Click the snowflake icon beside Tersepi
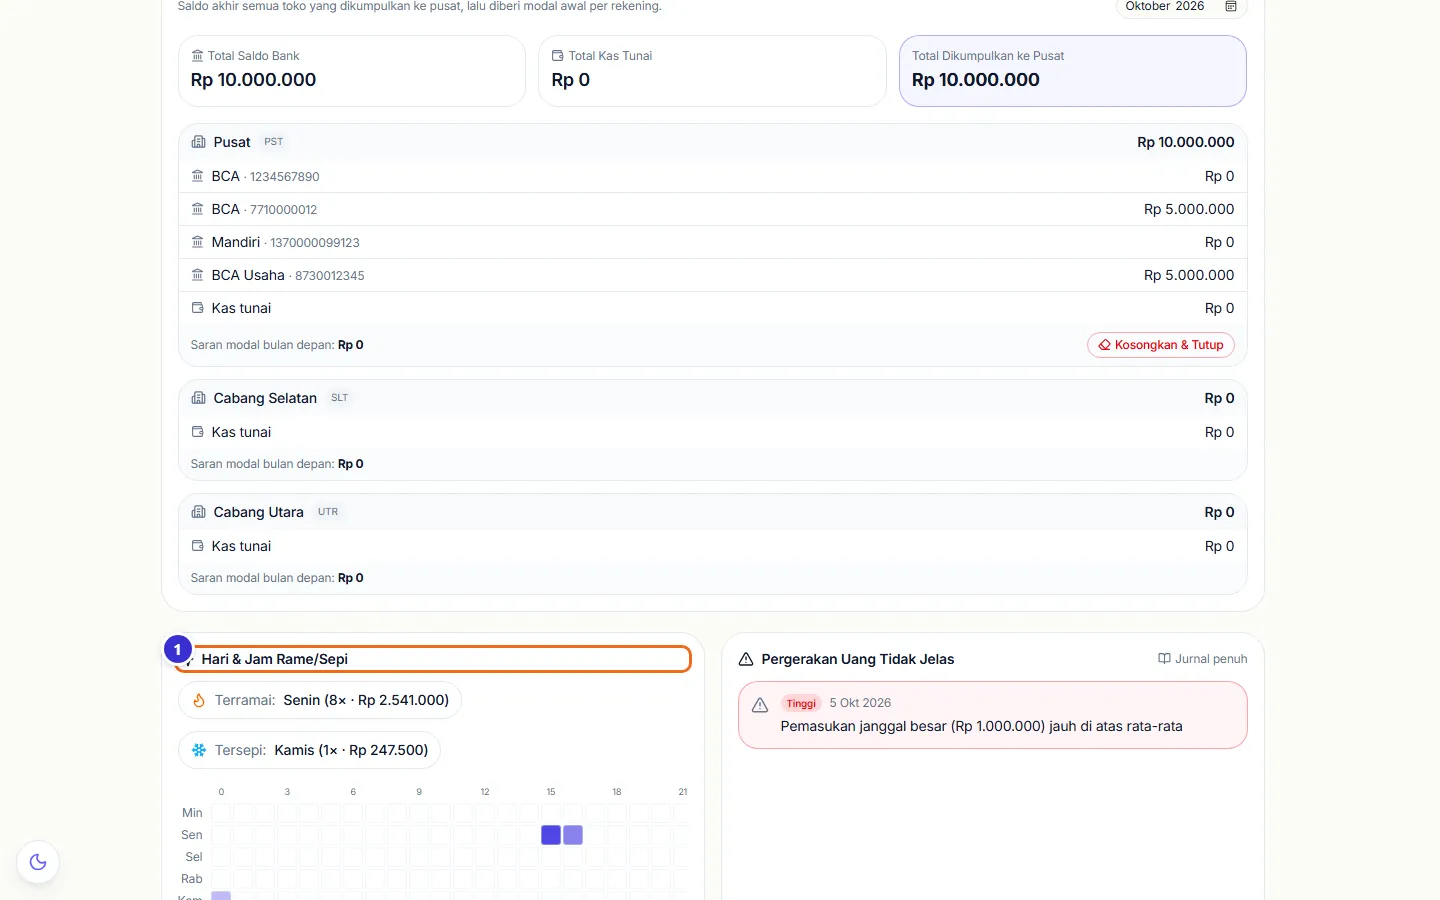 tap(199, 750)
